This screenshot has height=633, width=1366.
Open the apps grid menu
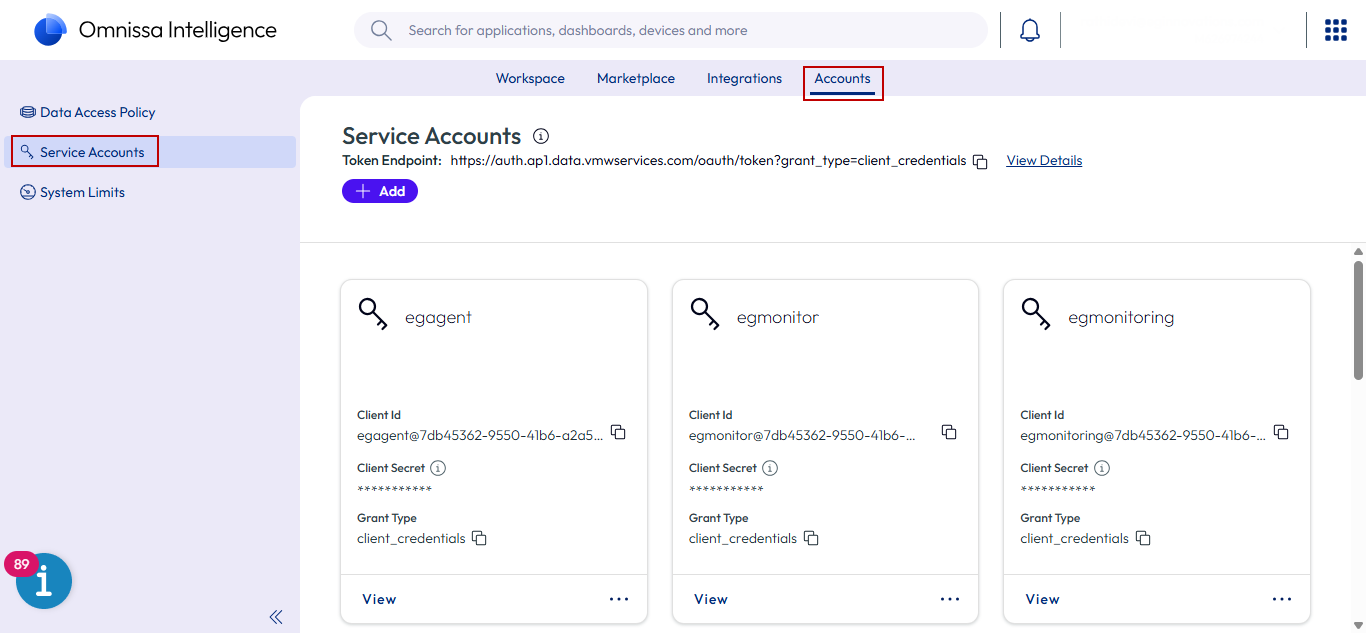pos(1335,30)
